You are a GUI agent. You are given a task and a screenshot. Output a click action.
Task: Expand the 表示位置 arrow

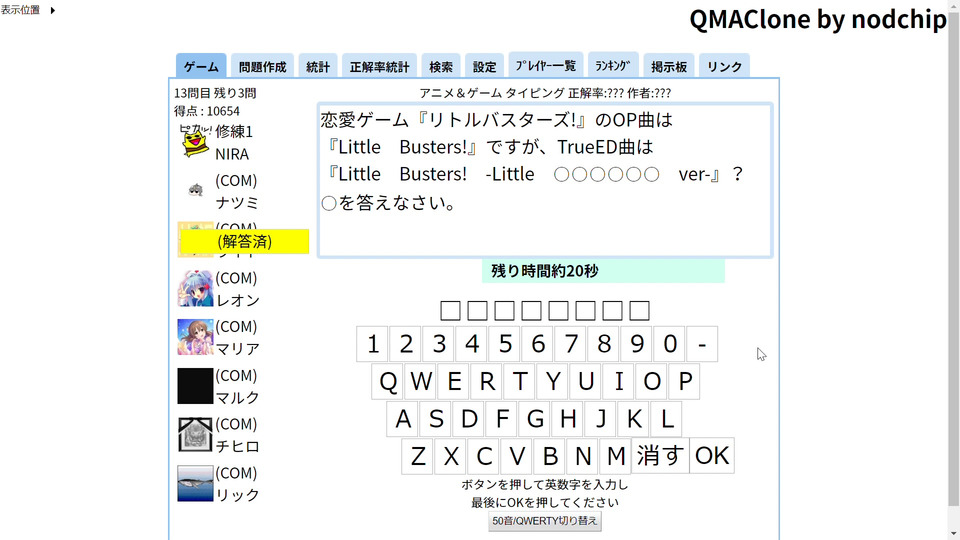[x=53, y=10]
